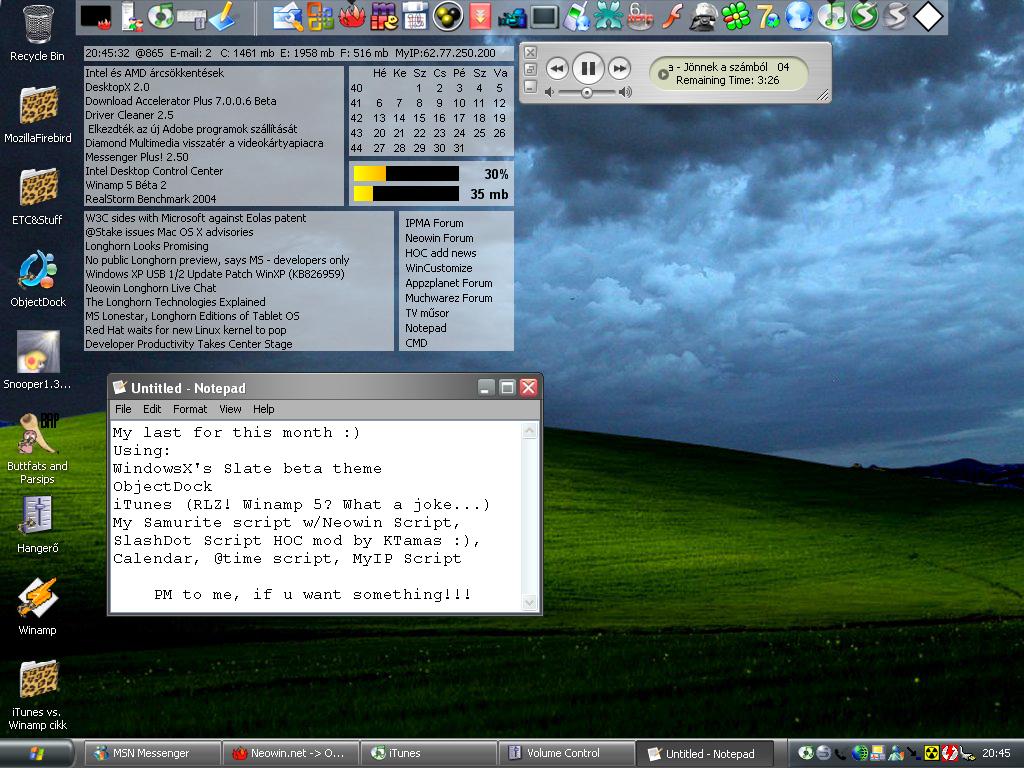Launch the Flash icon in top dock
The image size is (1024, 768).
[673, 16]
